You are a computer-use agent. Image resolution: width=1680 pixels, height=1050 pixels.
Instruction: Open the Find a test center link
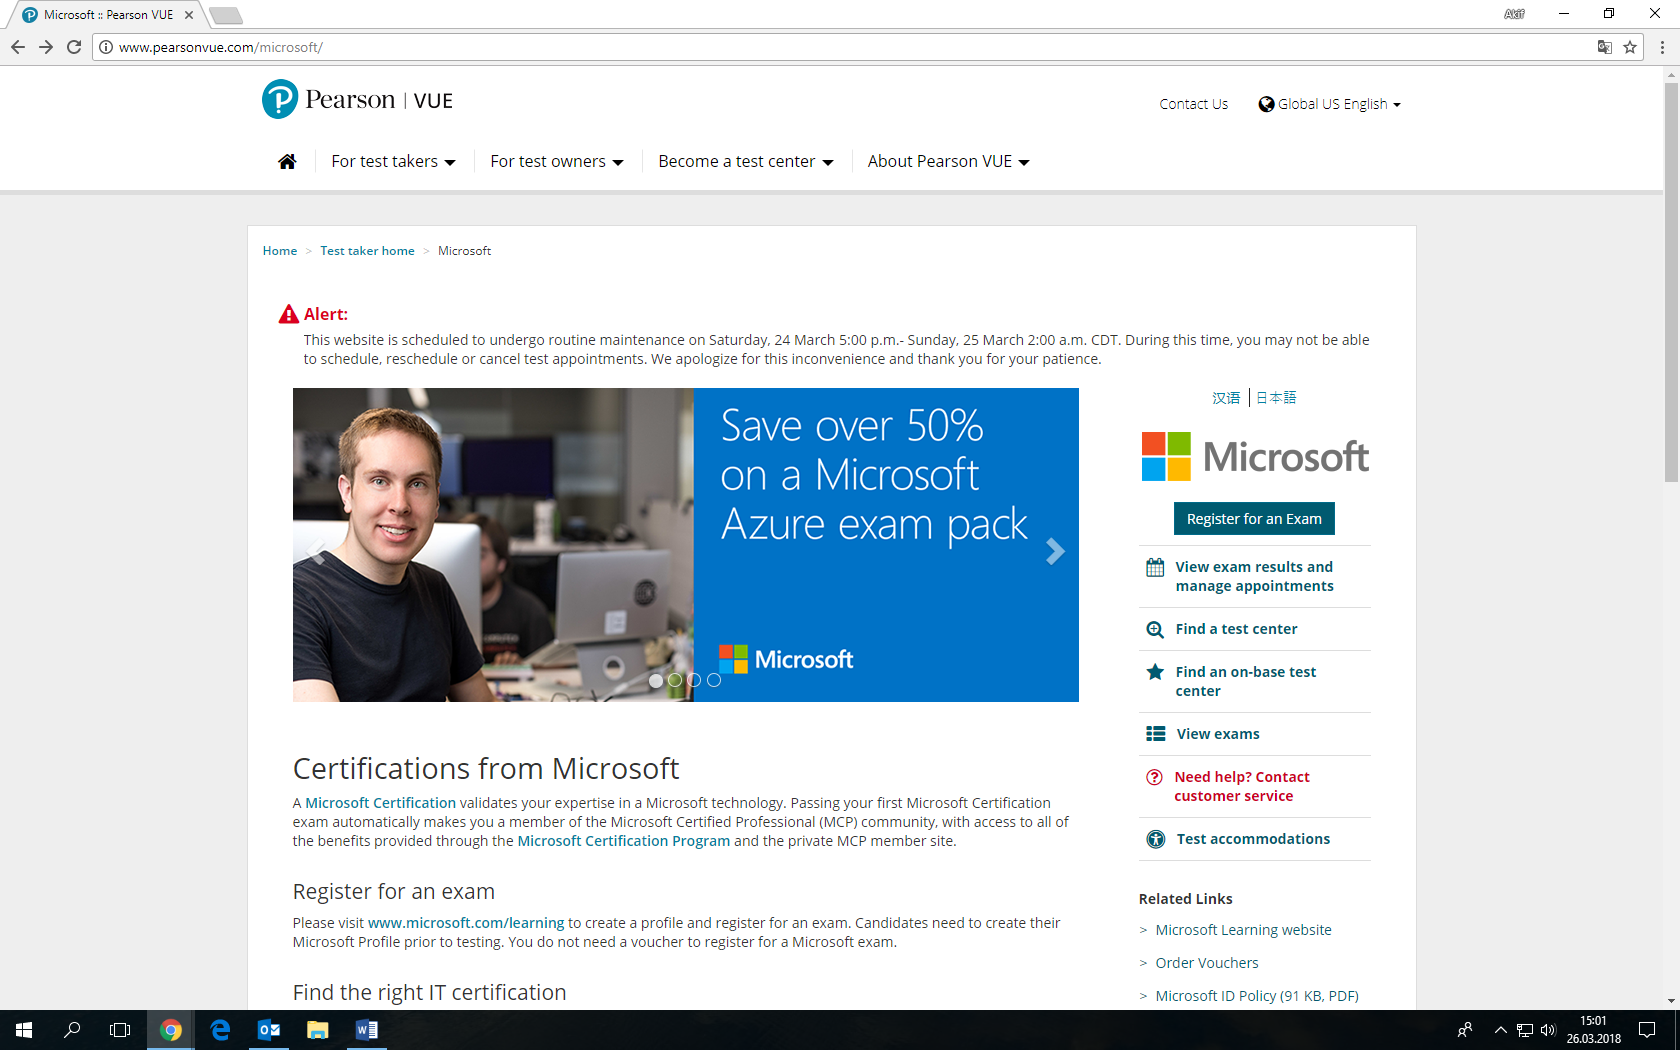click(x=1236, y=629)
